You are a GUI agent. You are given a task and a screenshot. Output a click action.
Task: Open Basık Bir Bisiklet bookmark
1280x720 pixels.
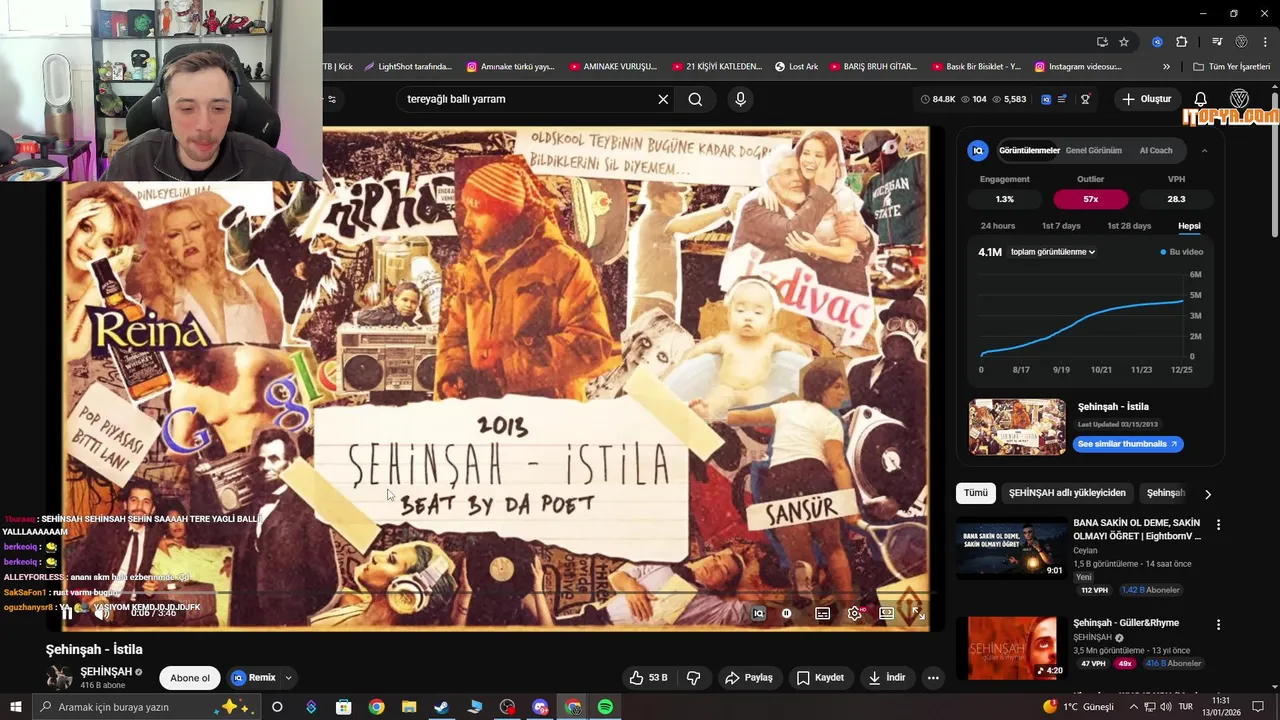976,67
